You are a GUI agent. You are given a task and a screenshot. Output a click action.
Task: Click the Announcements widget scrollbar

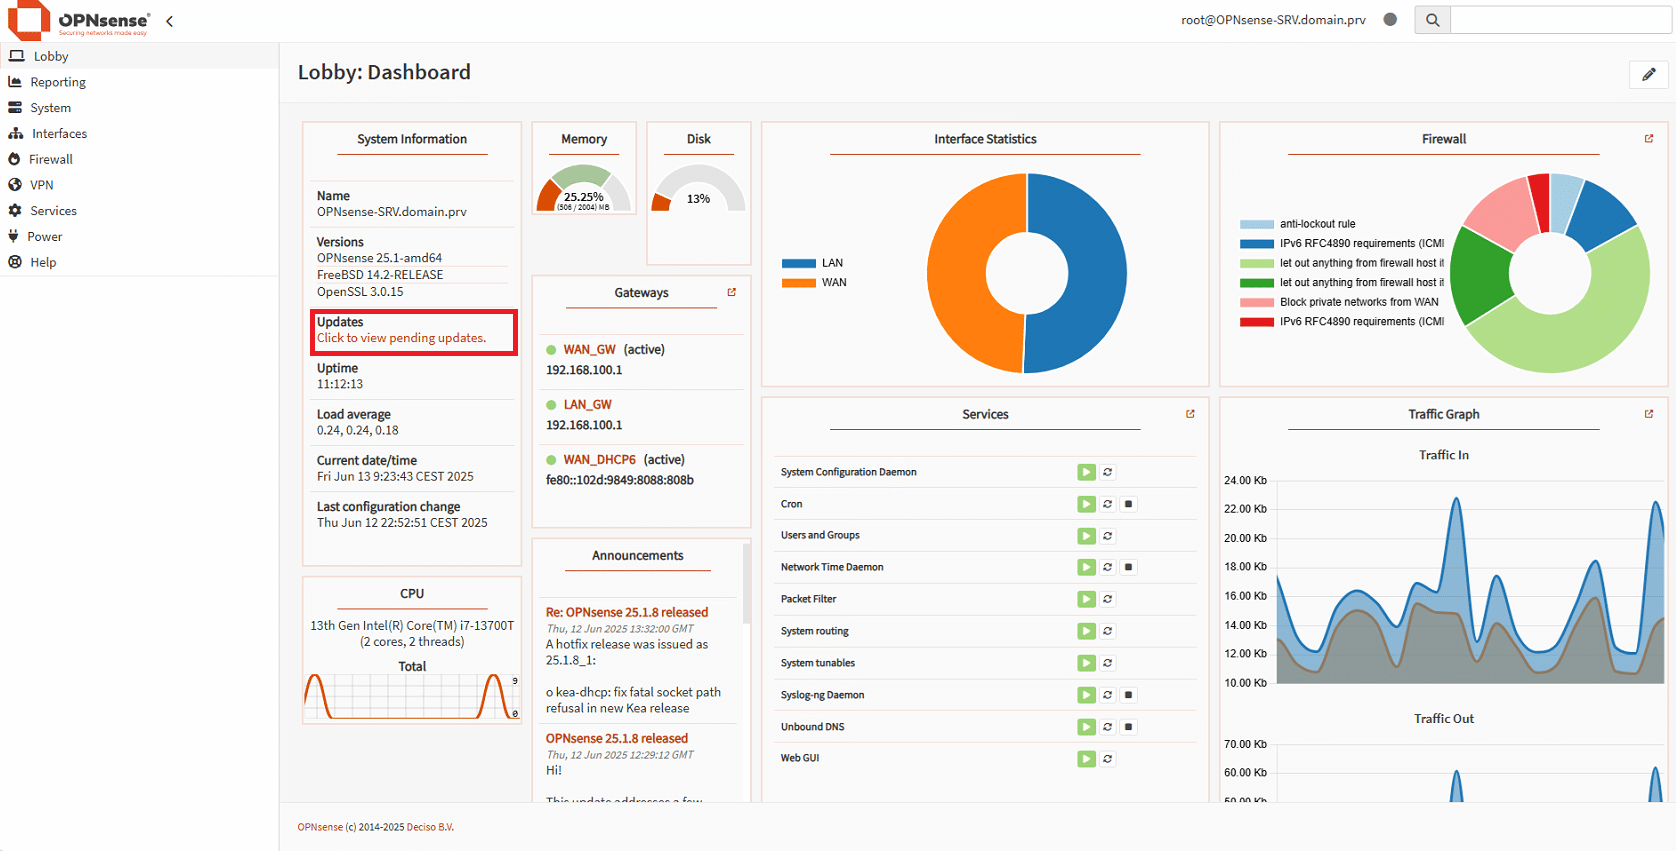click(x=746, y=584)
